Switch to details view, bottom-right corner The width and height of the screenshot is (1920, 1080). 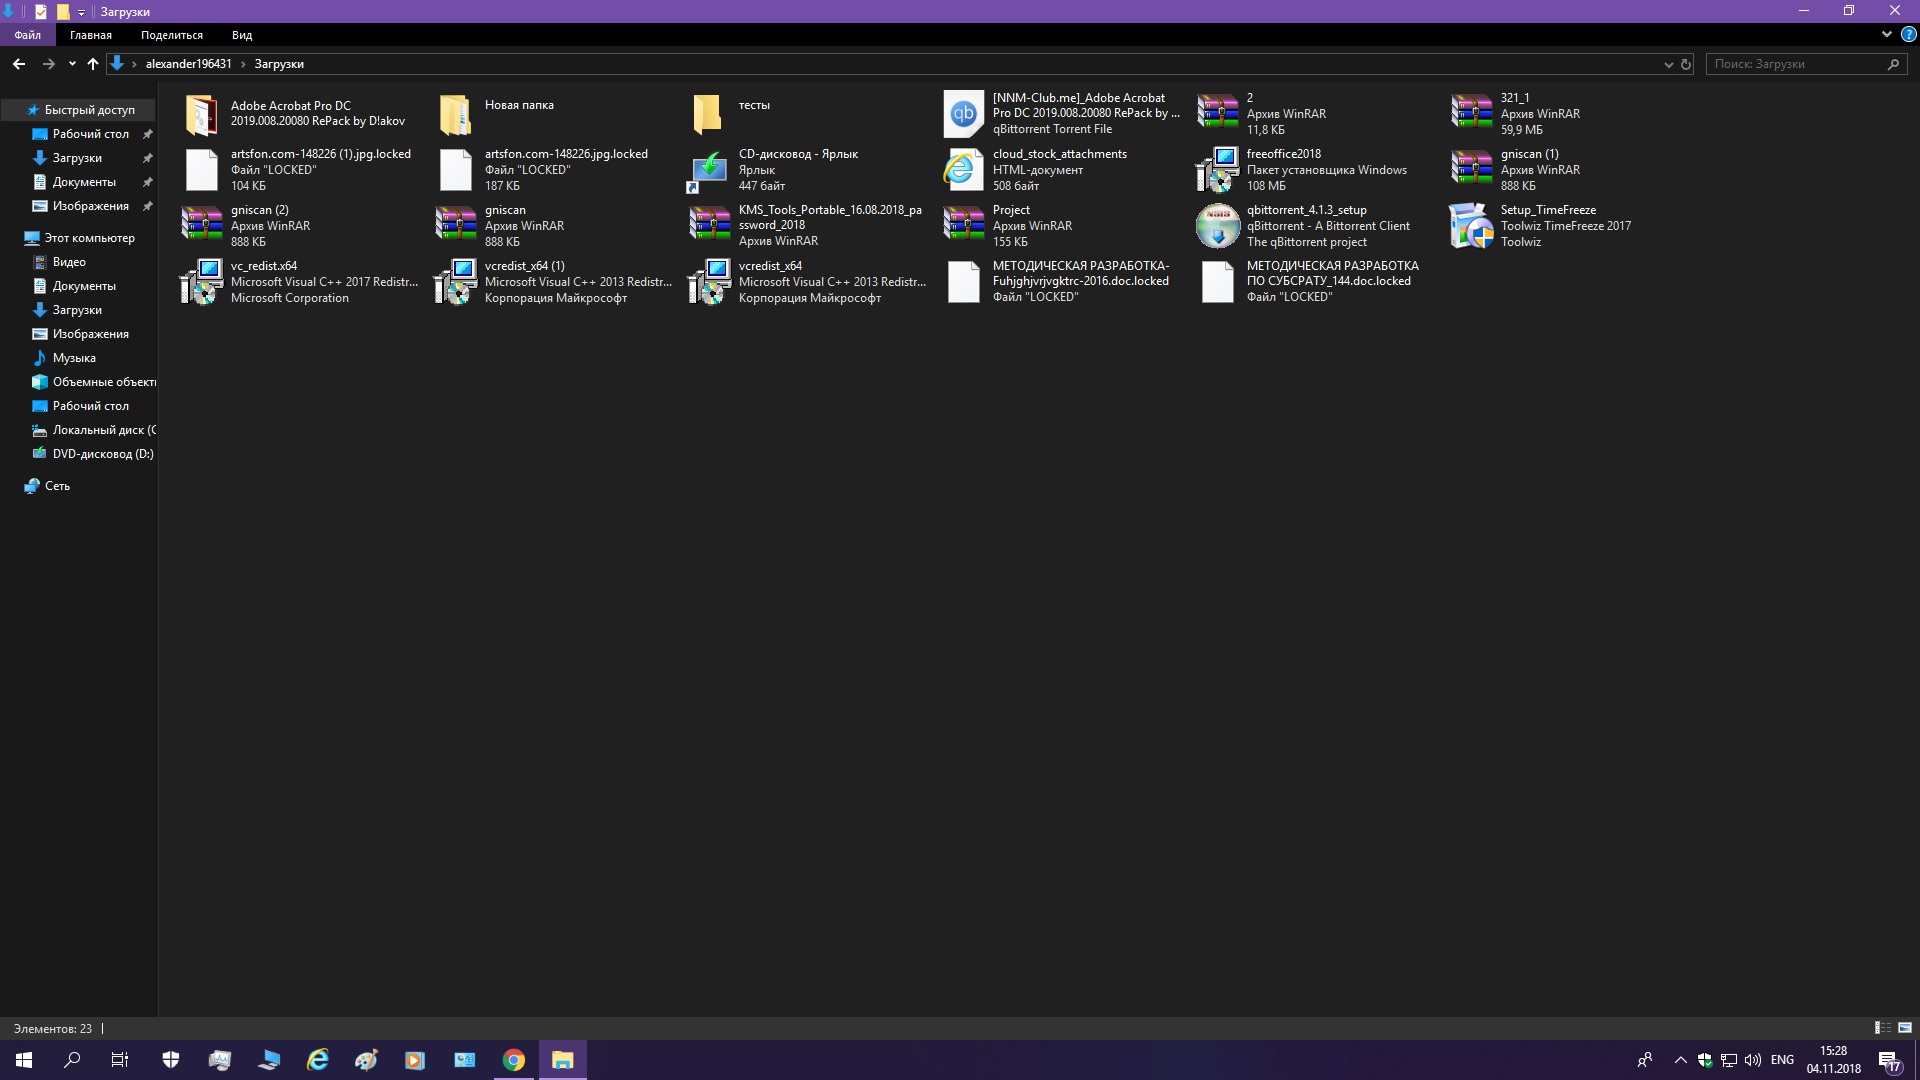point(1882,1028)
